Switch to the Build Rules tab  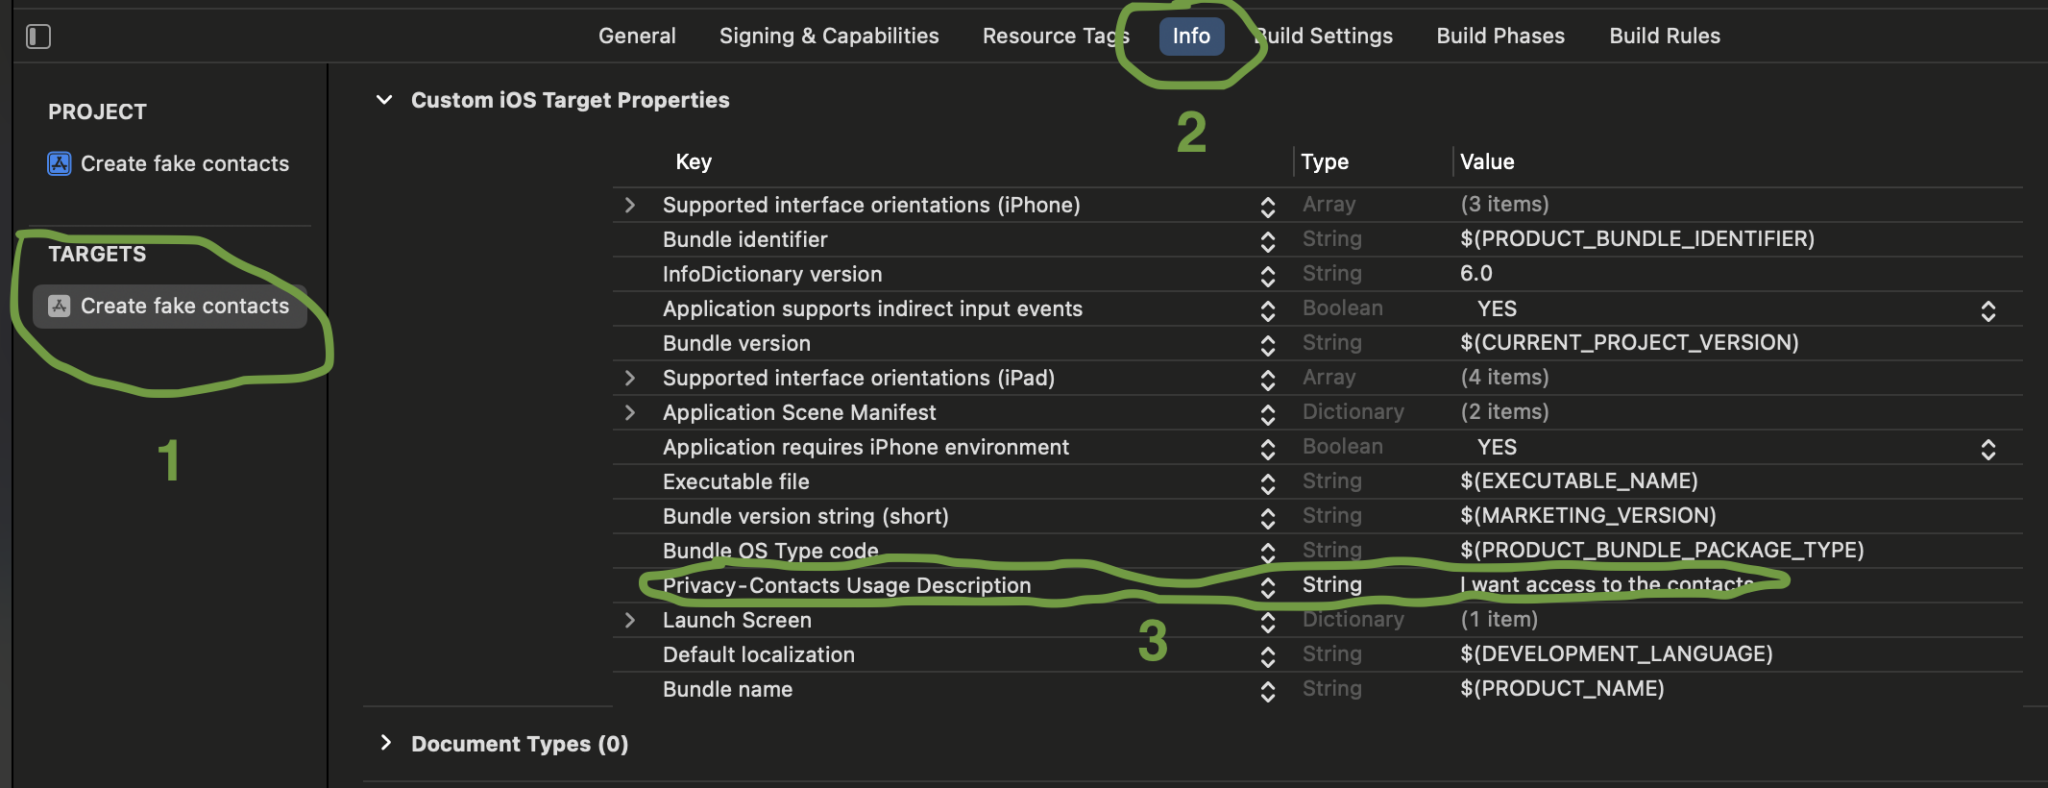pos(1664,36)
